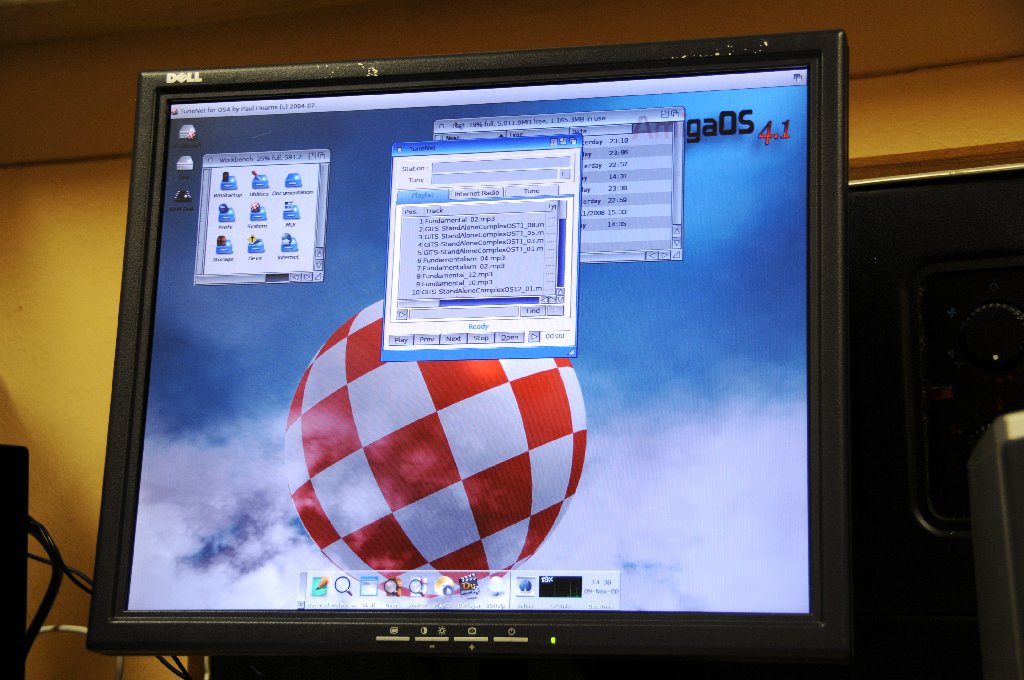Click the Next button in TuneNet
The height and width of the screenshot is (680, 1024).
click(454, 339)
